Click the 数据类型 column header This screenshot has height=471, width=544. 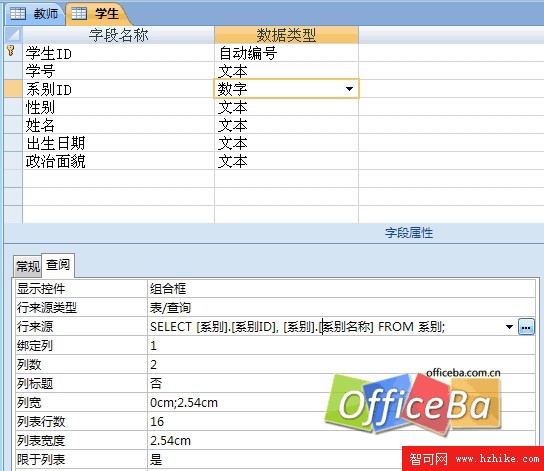pyautogui.click(x=286, y=35)
